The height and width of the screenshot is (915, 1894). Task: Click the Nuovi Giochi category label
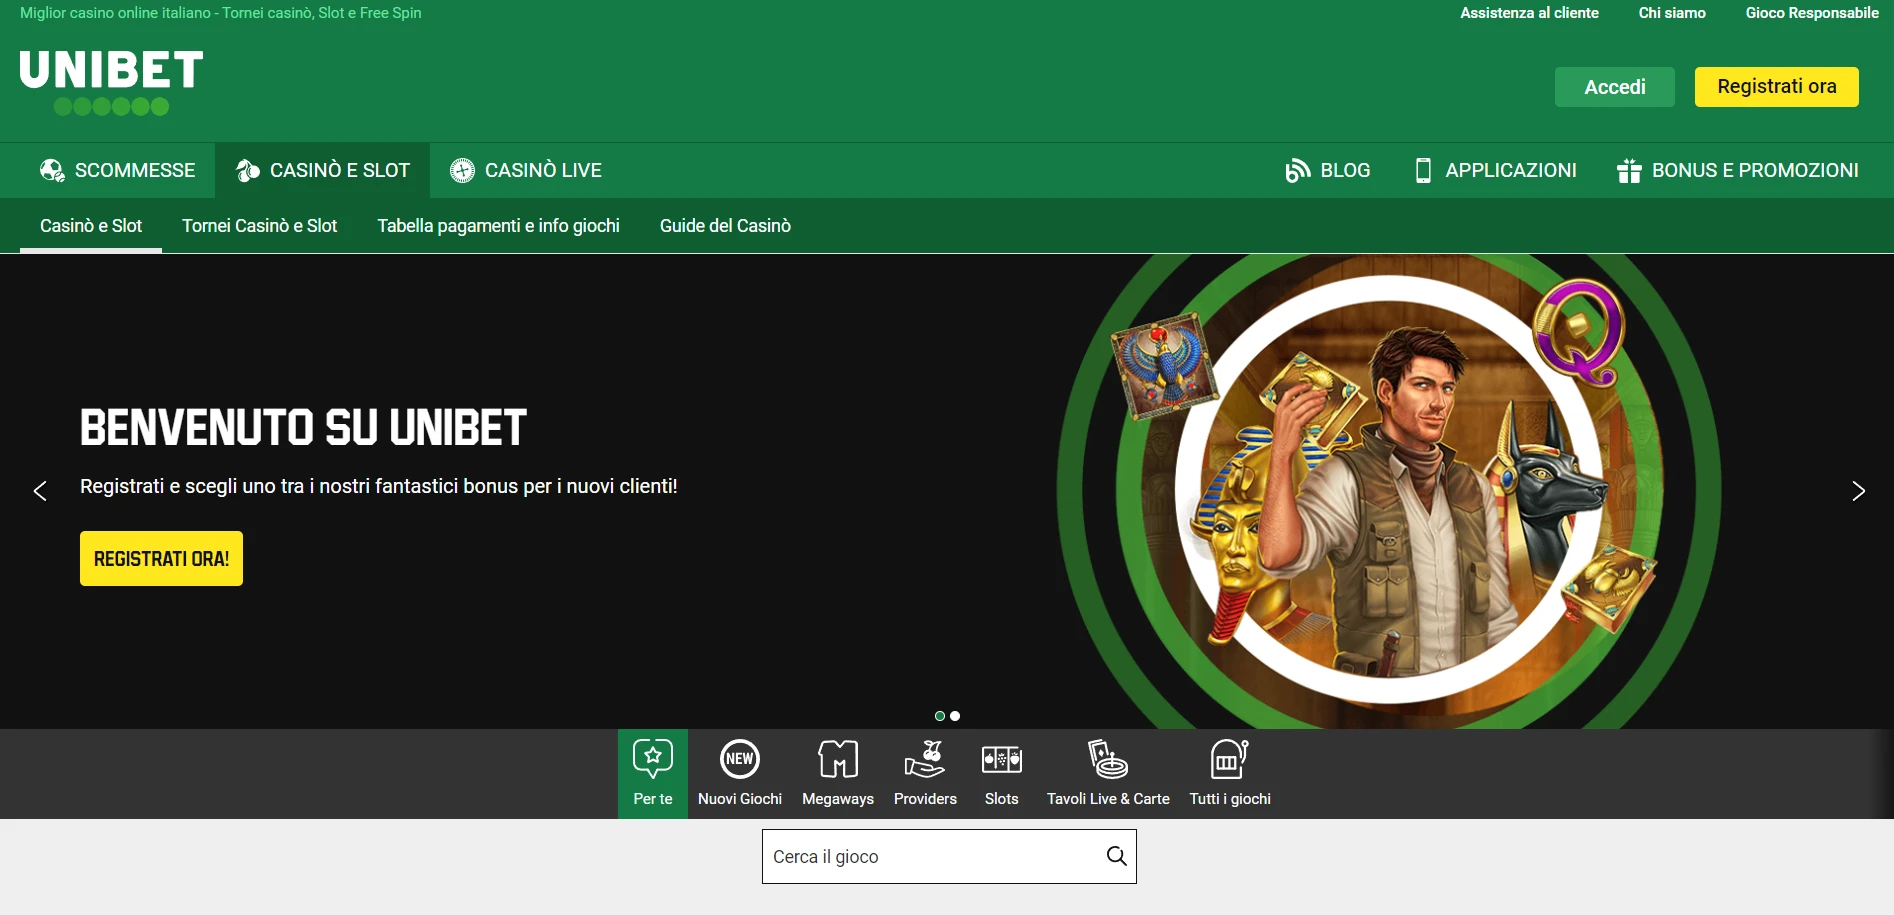740,799
